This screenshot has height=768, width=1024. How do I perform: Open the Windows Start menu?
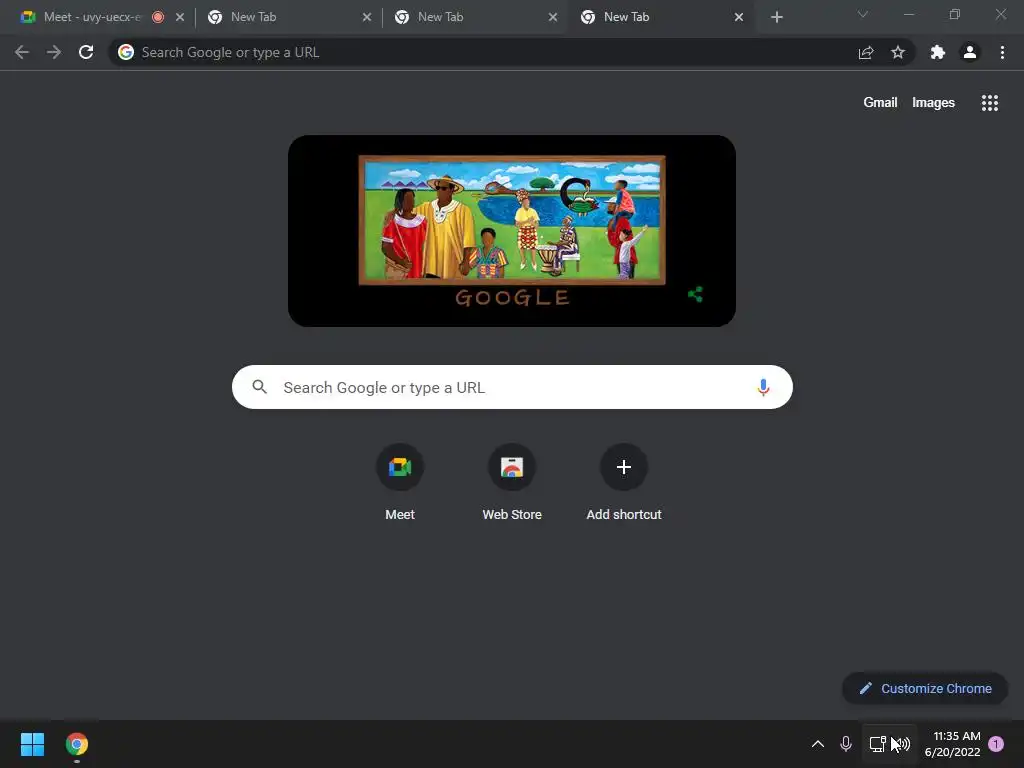(x=32, y=744)
